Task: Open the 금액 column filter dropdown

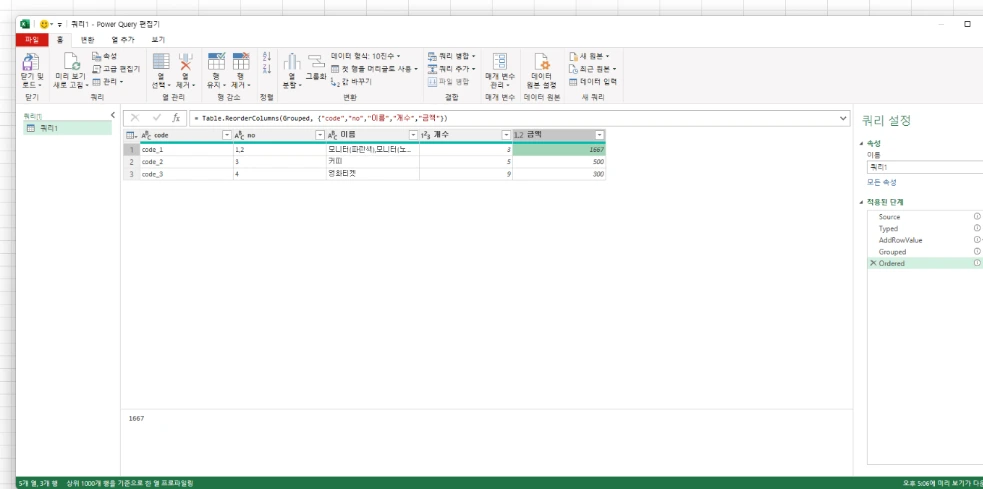Action: pyautogui.click(x=599, y=135)
